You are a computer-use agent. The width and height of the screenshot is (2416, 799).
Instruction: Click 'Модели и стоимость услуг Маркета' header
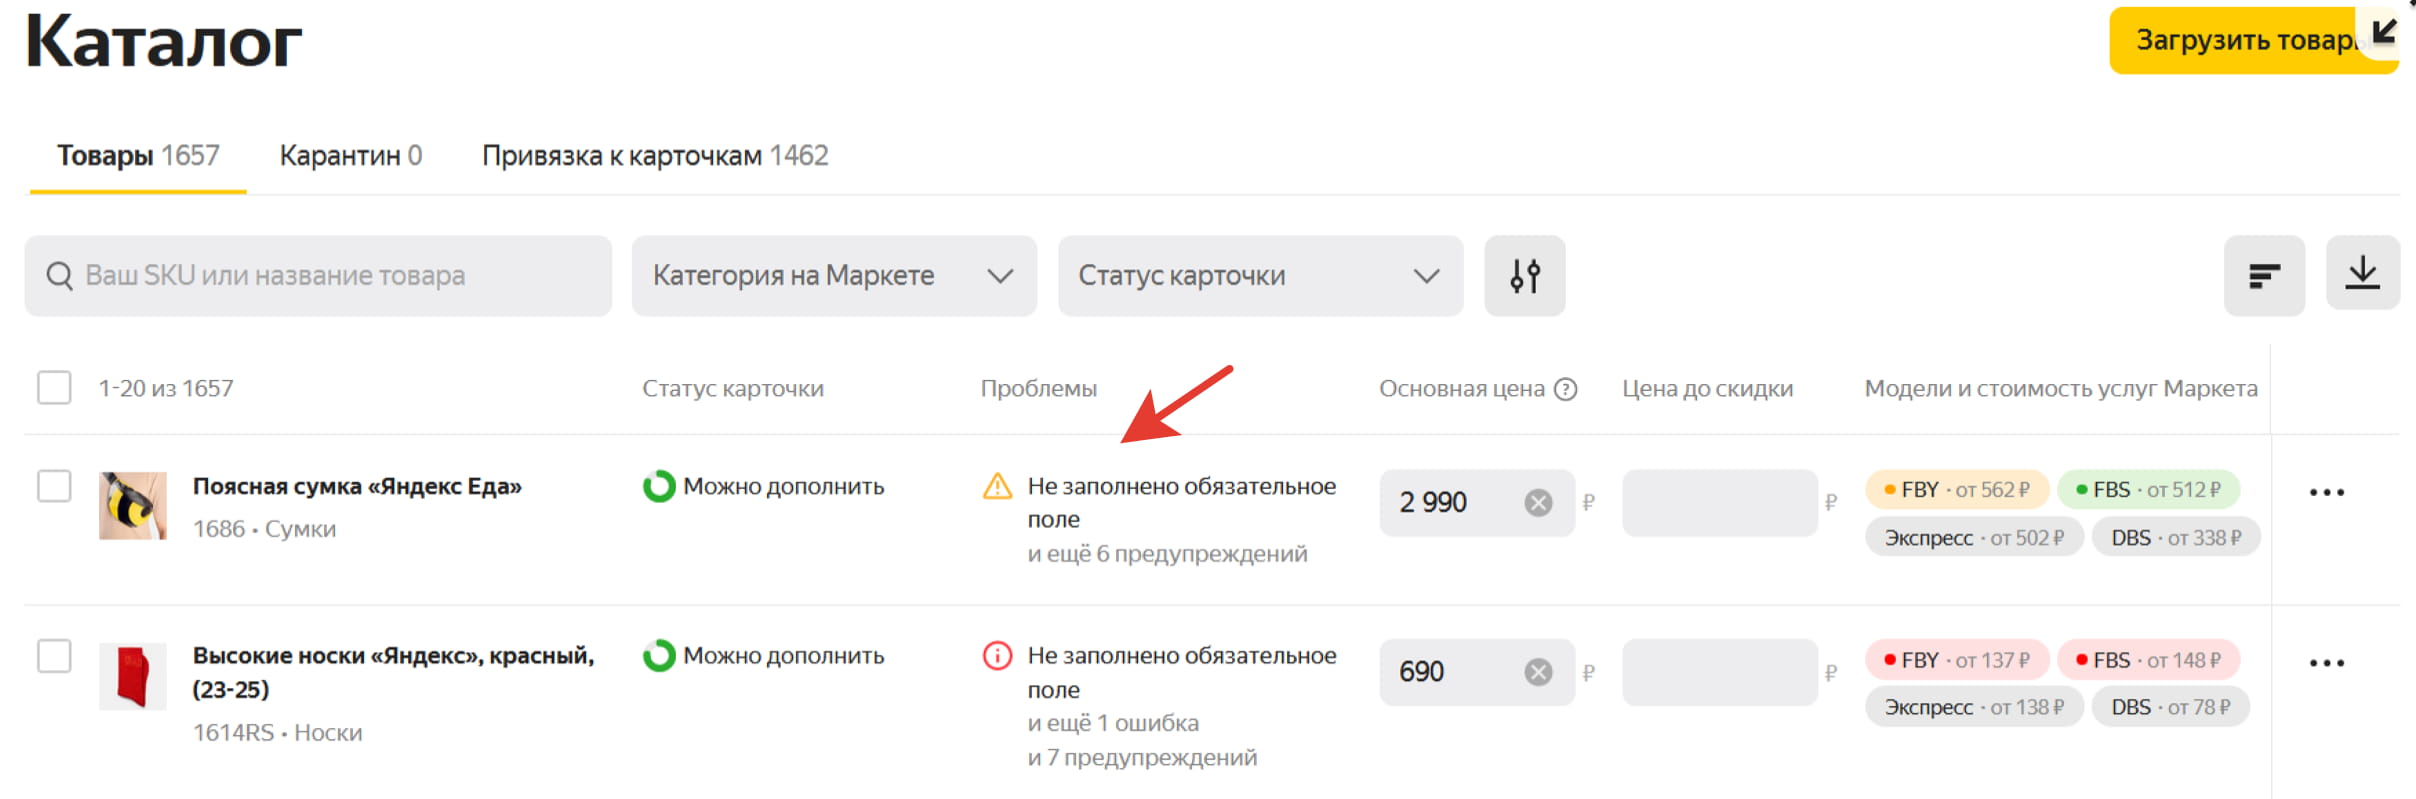(x=2061, y=389)
